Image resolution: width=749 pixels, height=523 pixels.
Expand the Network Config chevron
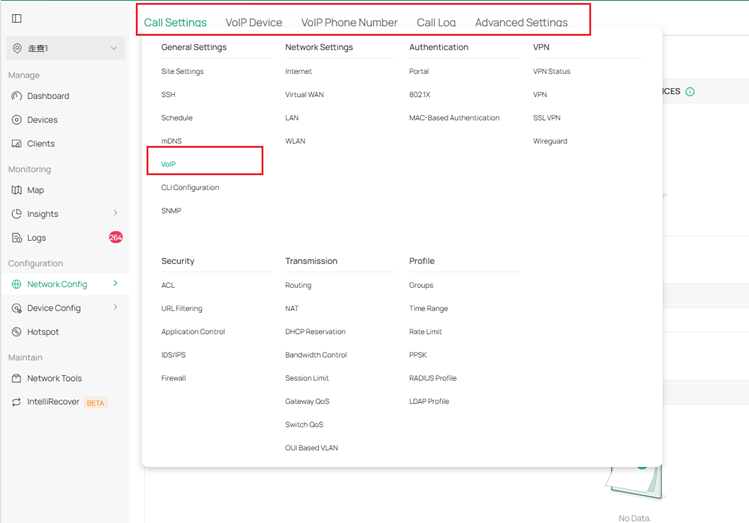point(115,283)
